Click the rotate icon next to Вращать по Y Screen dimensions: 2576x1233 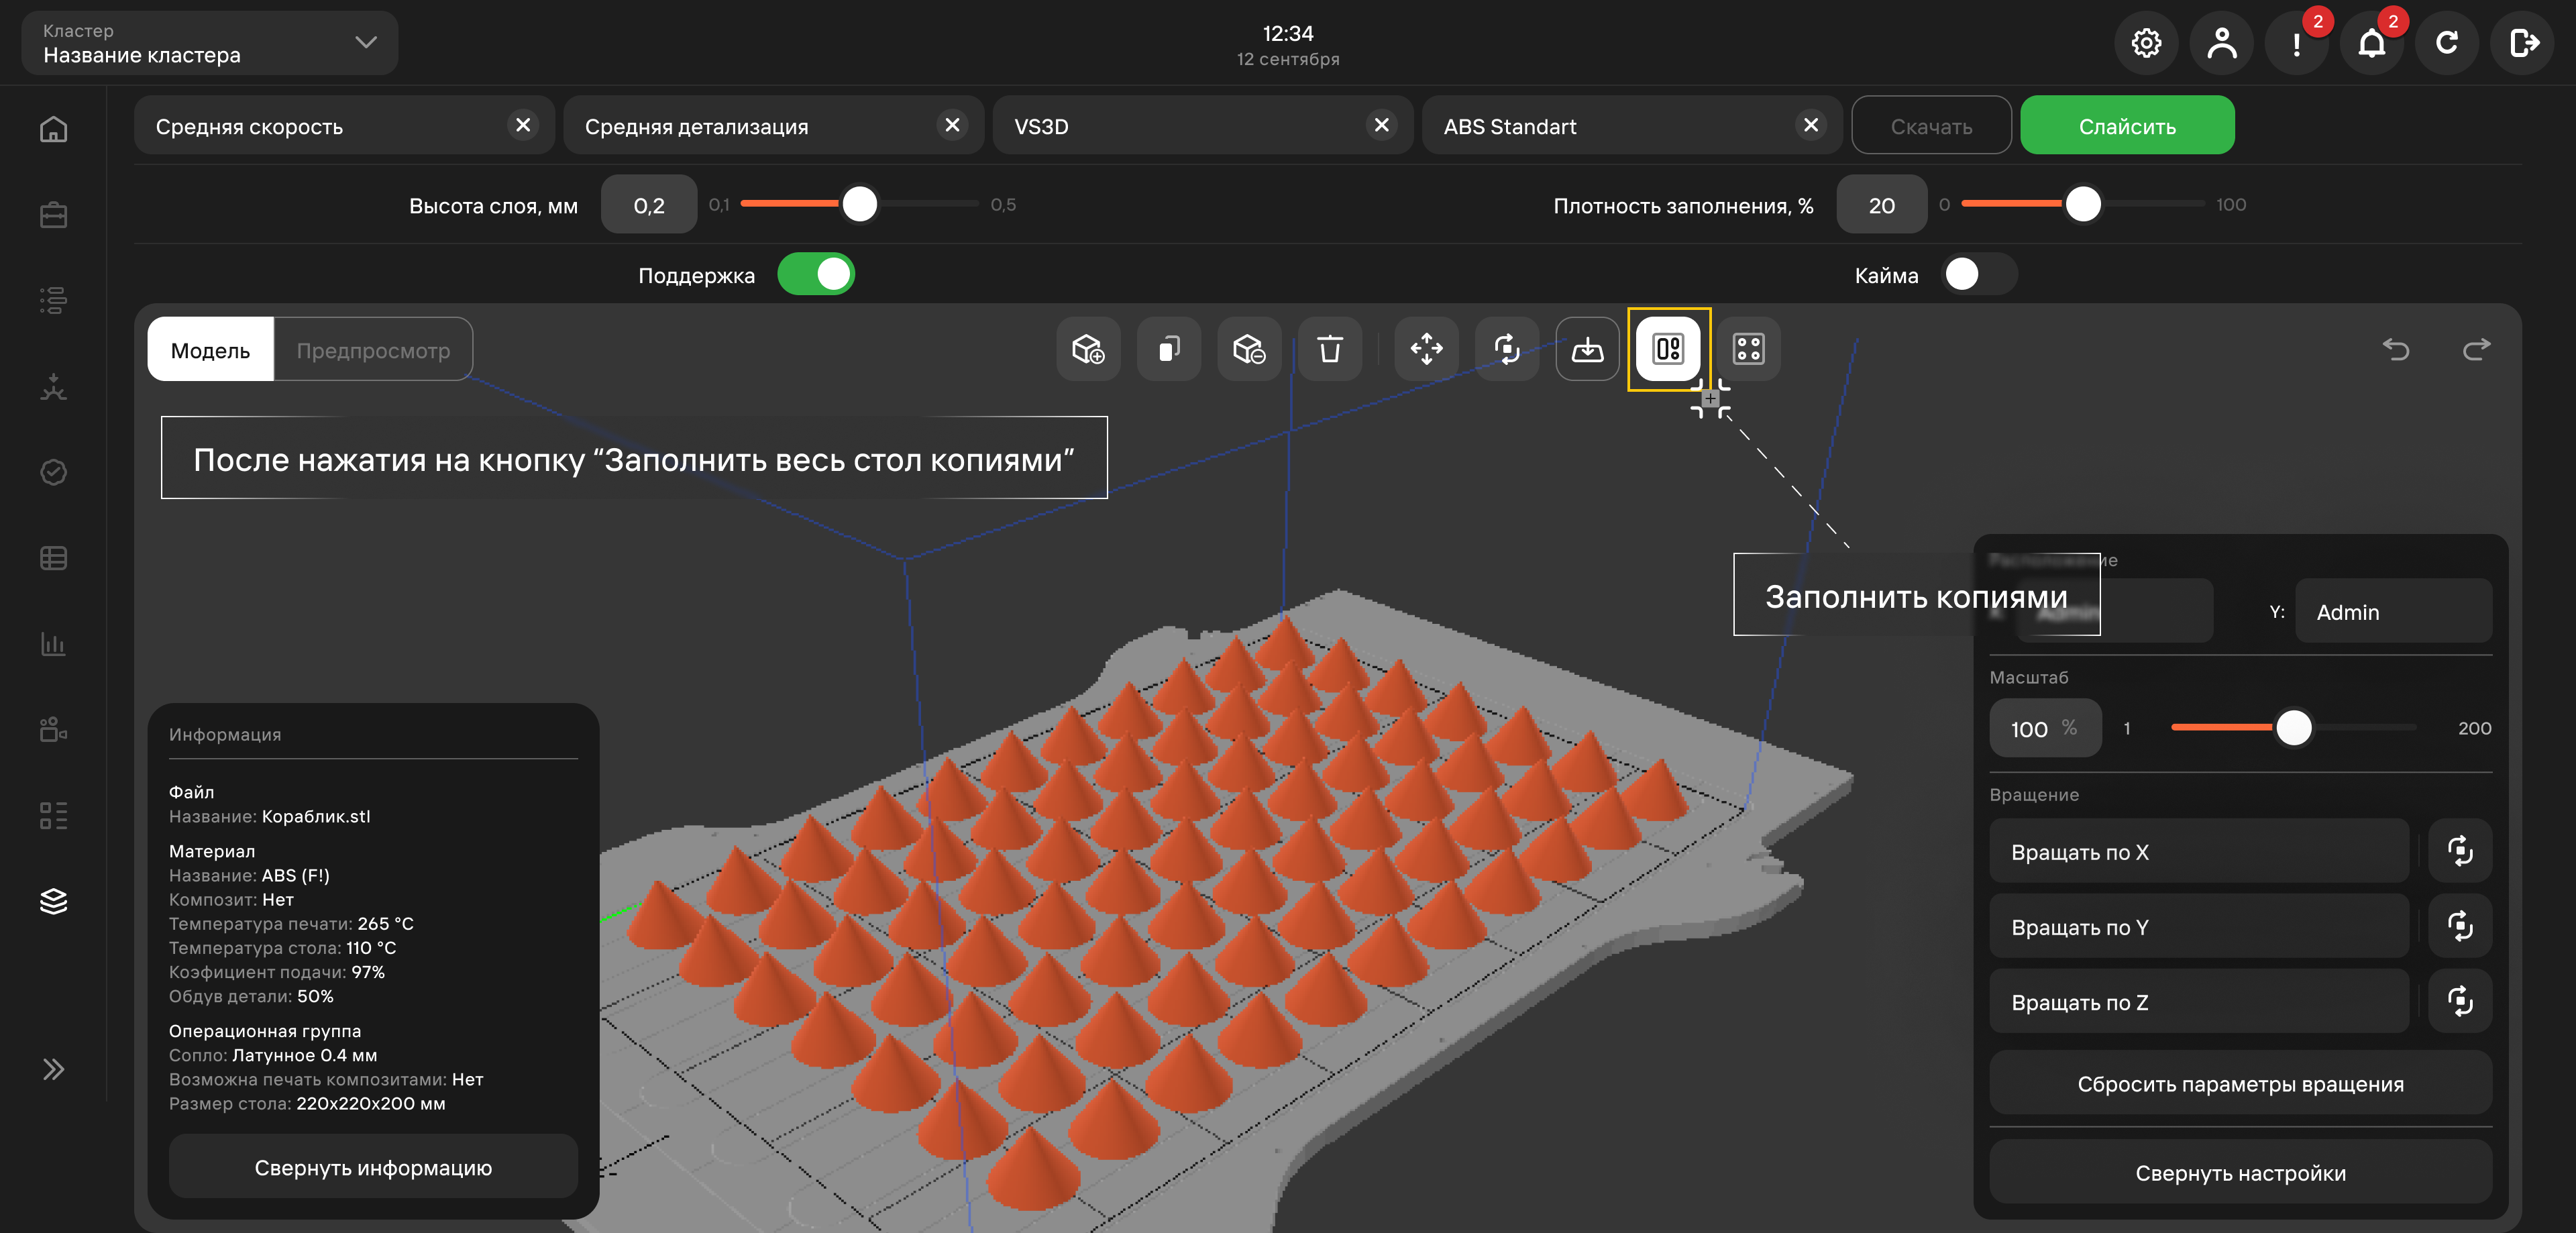pyautogui.click(x=2460, y=926)
